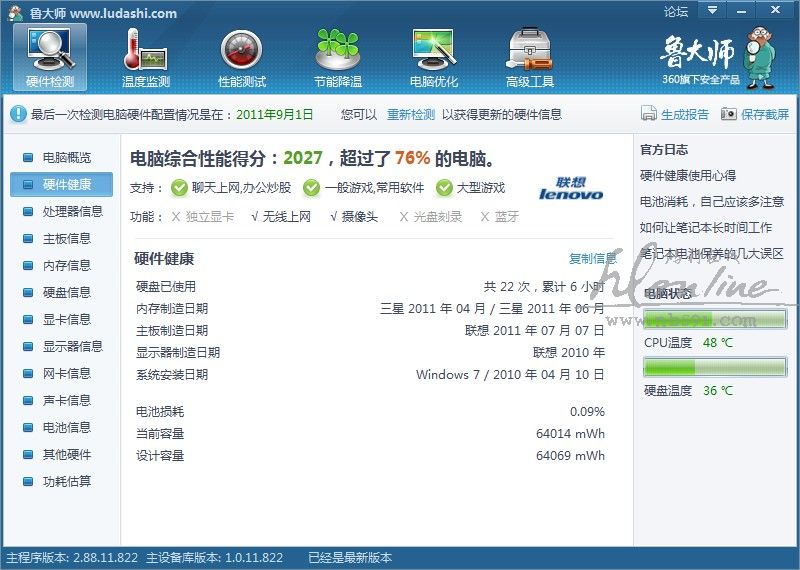Click the blue info icon in notice bar
Screen dimensions: 800x570
click(x=18, y=114)
